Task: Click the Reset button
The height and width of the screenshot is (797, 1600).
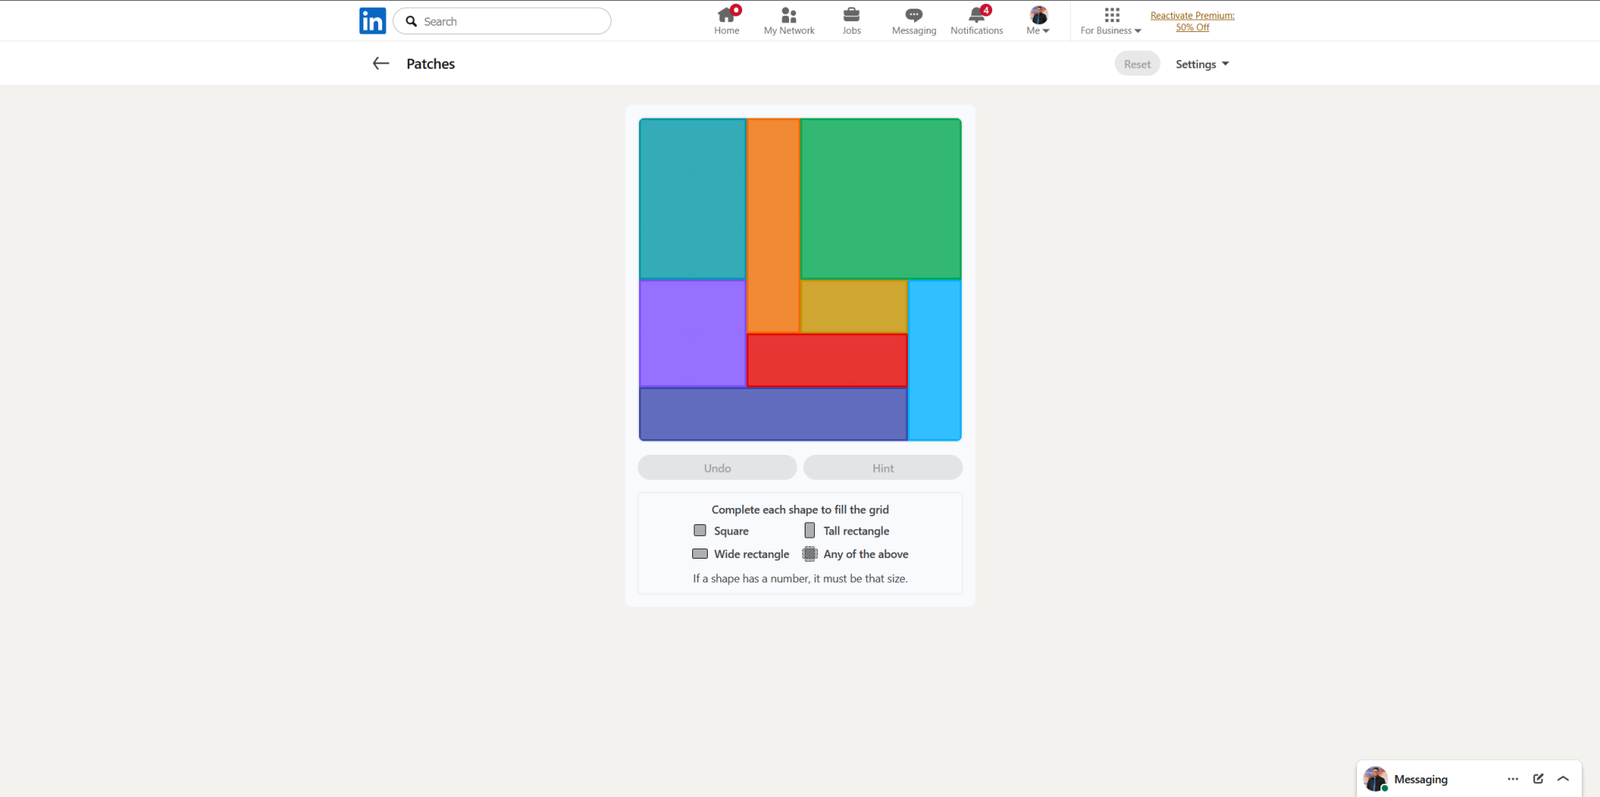Action: 1137,64
